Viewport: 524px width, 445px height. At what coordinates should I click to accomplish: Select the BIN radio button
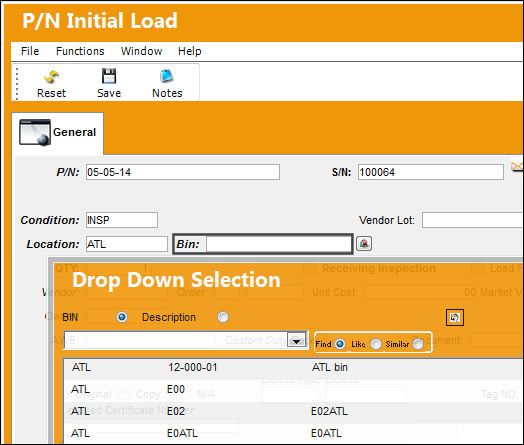(122, 317)
